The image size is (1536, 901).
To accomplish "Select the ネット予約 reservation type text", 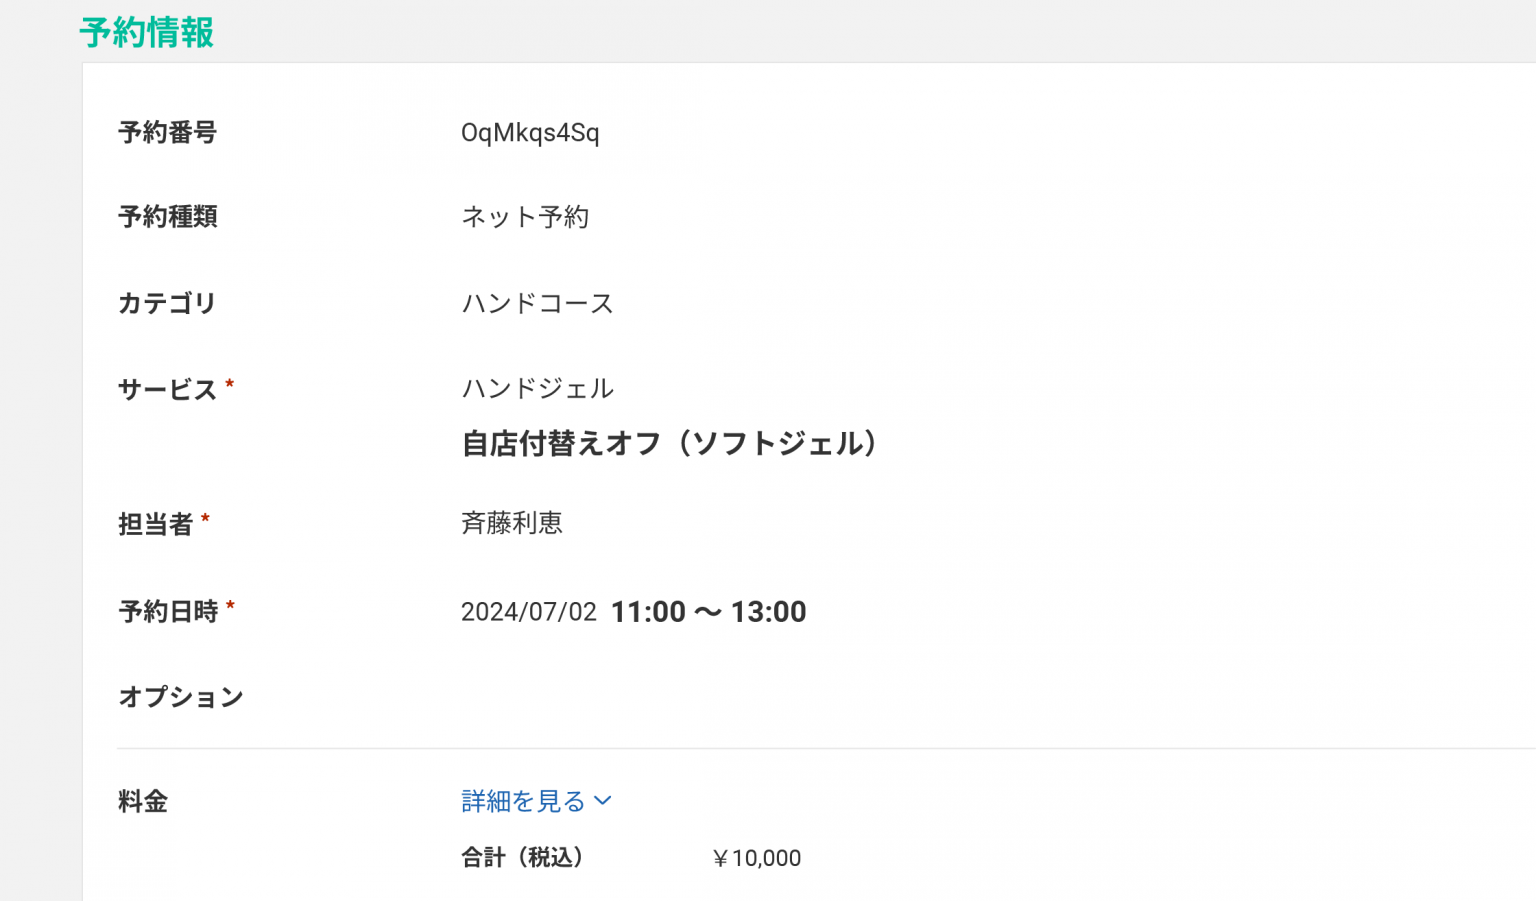I will click(525, 217).
